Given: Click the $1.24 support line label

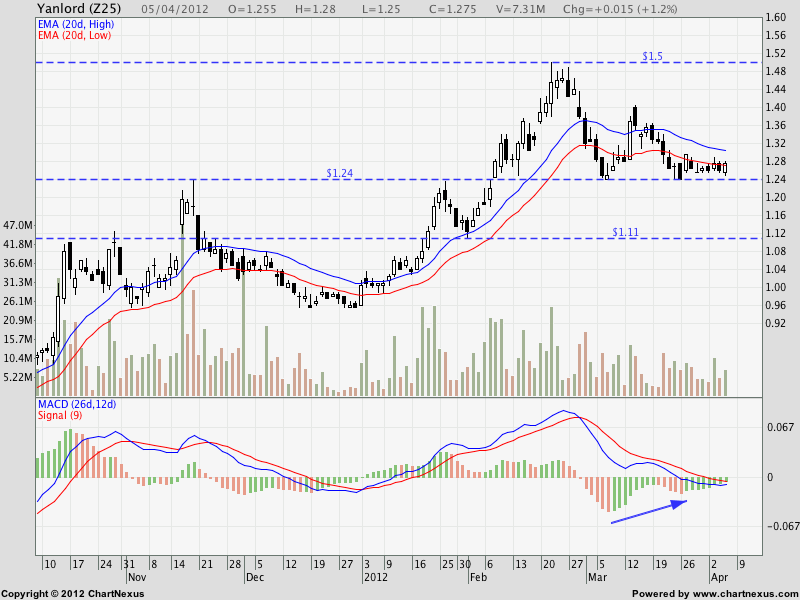Looking at the screenshot, I should click(341, 173).
